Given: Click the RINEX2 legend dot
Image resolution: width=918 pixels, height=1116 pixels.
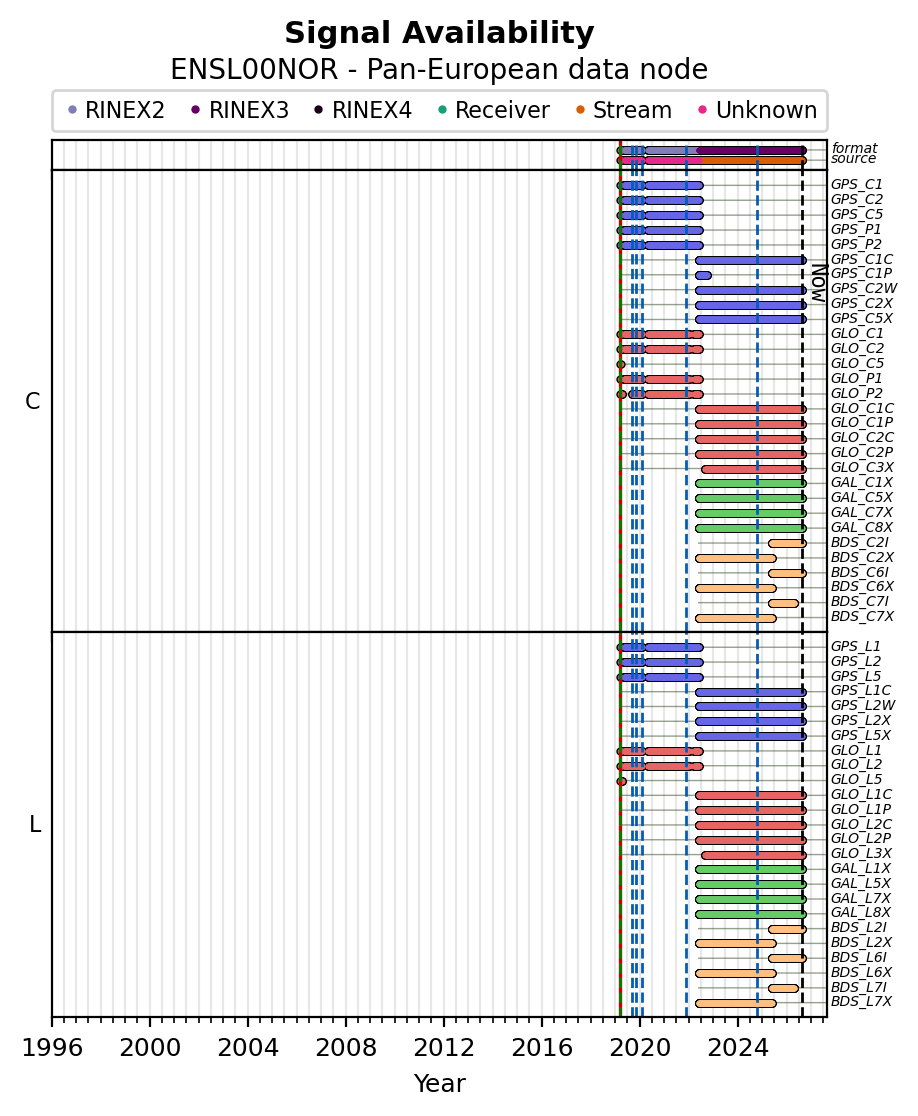Looking at the screenshot, I should [72, 110].
